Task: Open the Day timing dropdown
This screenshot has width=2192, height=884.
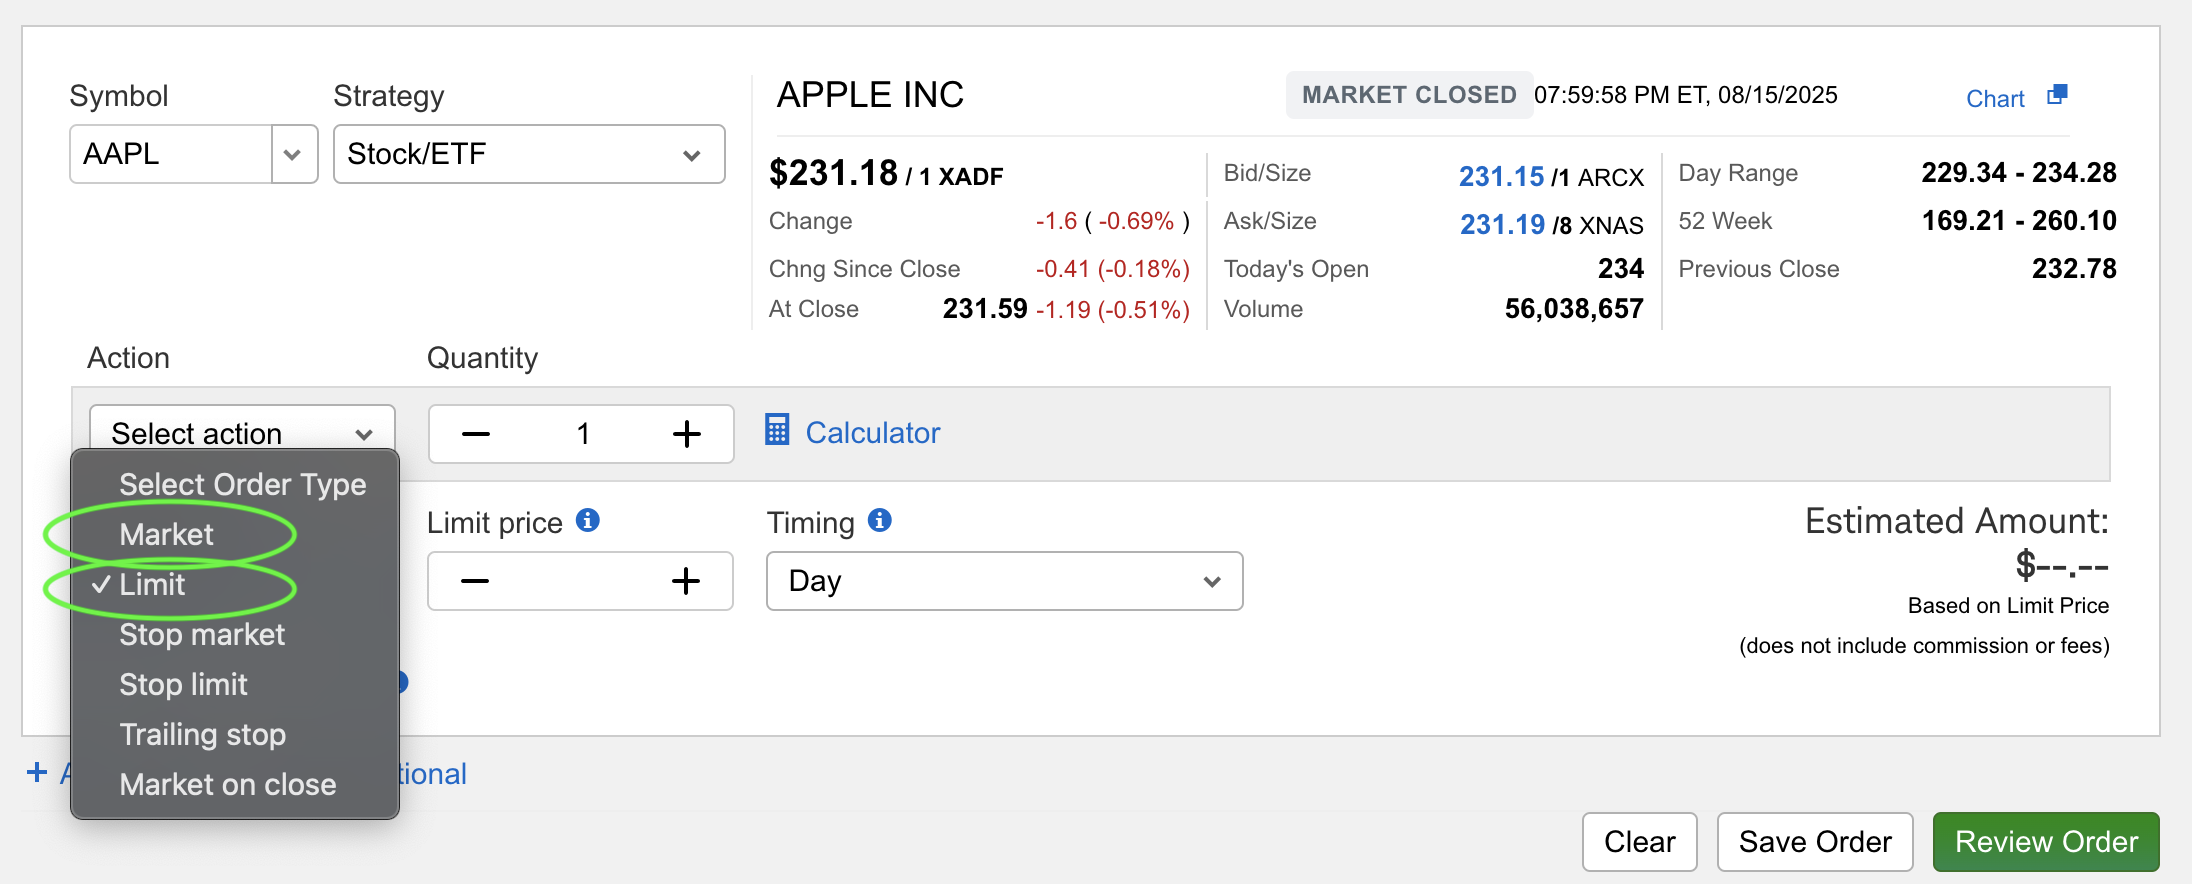Action: tap(1003, 581)
